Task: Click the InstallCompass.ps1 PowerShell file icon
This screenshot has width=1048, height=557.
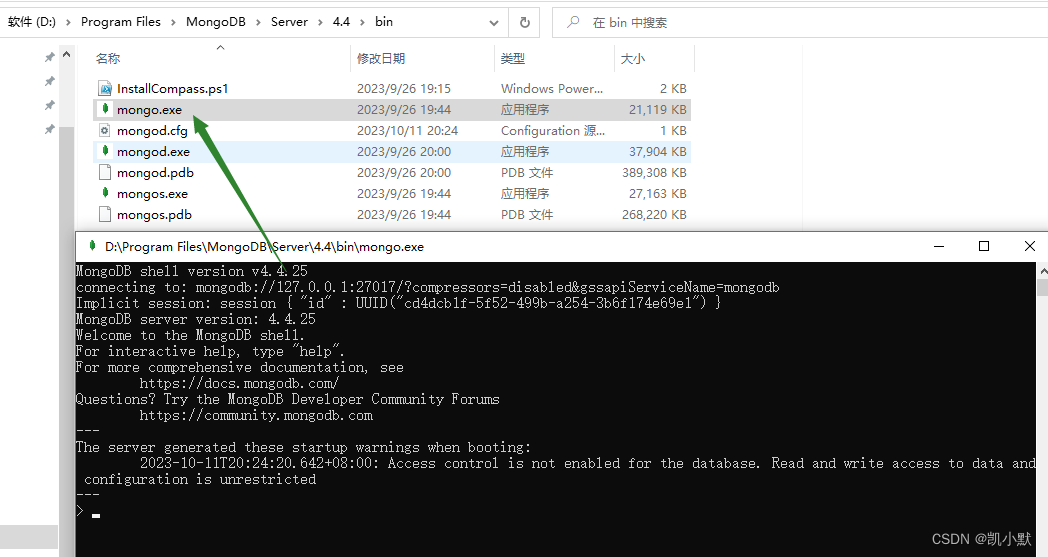Action: click(104, 88)
